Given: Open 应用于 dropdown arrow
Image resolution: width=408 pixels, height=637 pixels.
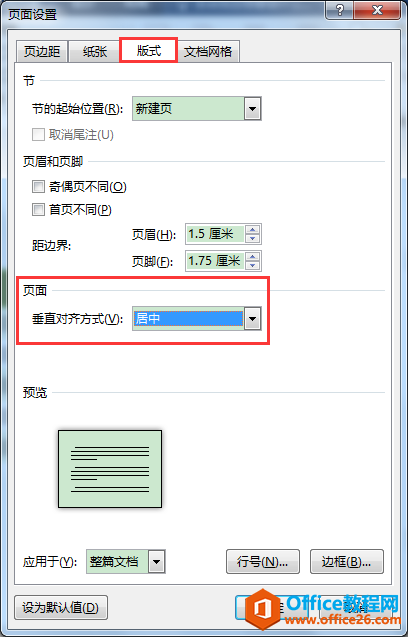Looking at the screenshot, I should 156,562.
